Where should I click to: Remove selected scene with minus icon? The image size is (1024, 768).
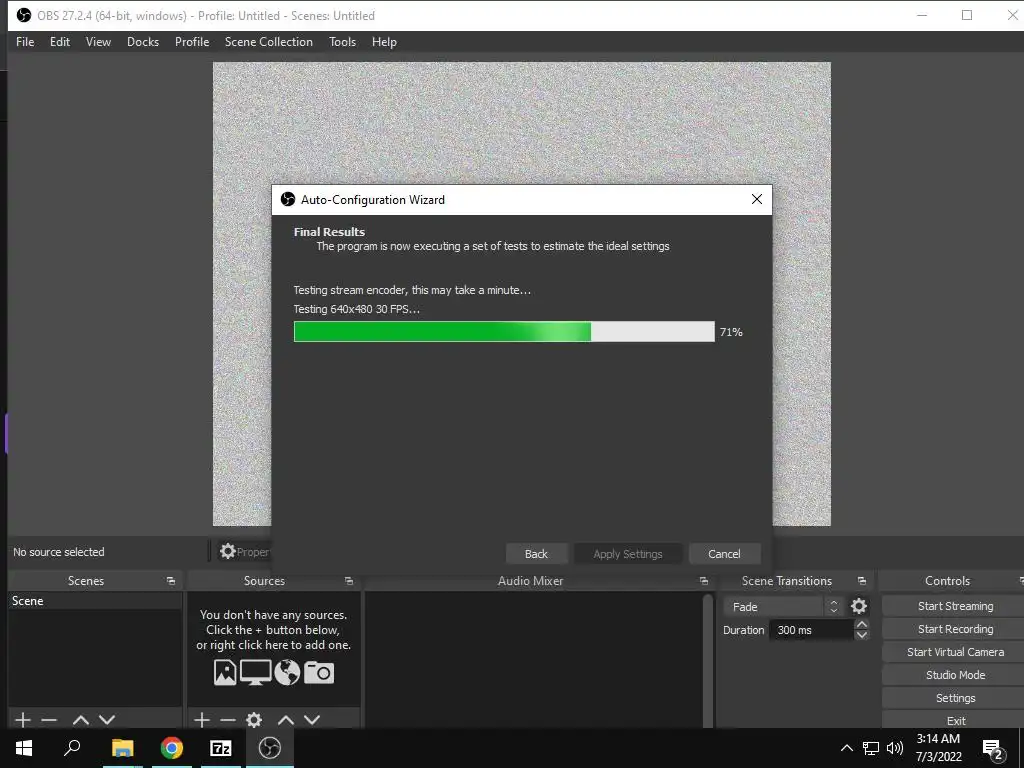(49, 720)
